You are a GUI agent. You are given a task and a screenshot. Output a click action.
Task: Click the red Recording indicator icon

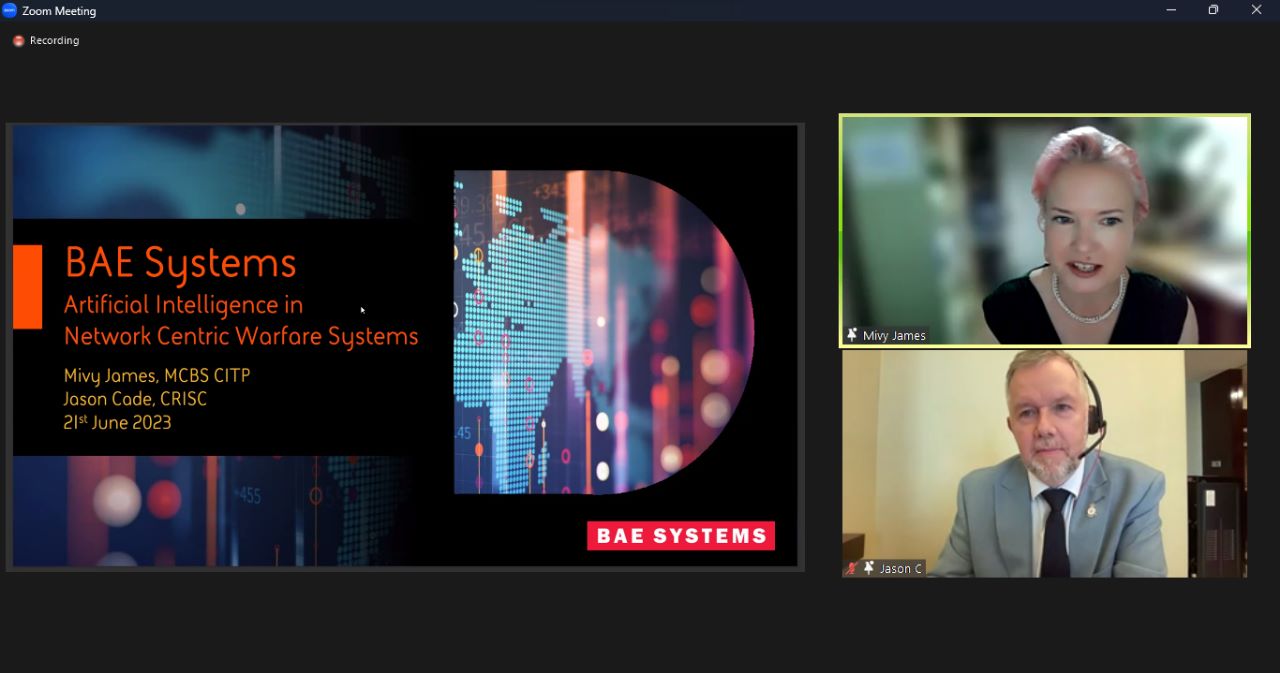coord(18,41)
